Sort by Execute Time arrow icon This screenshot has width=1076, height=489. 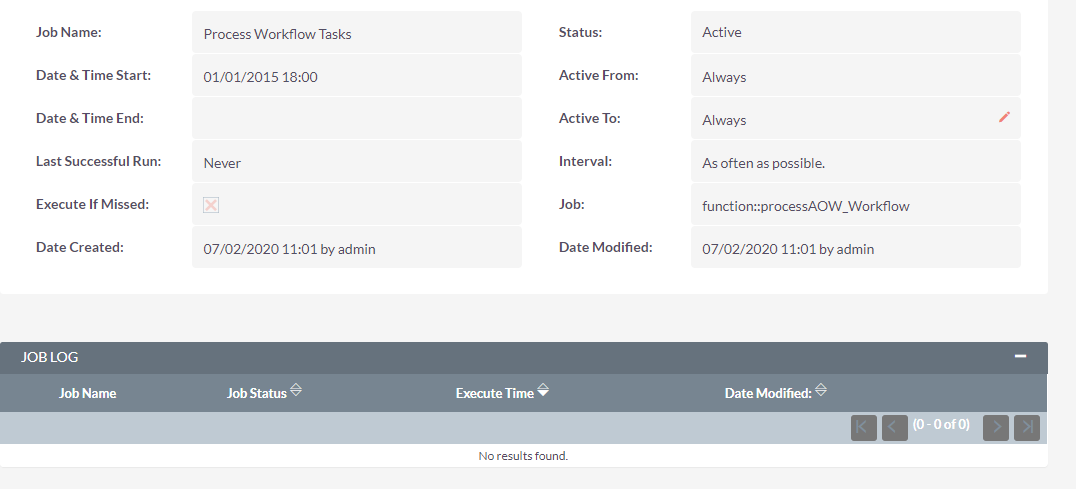click(x=543, y=391)
